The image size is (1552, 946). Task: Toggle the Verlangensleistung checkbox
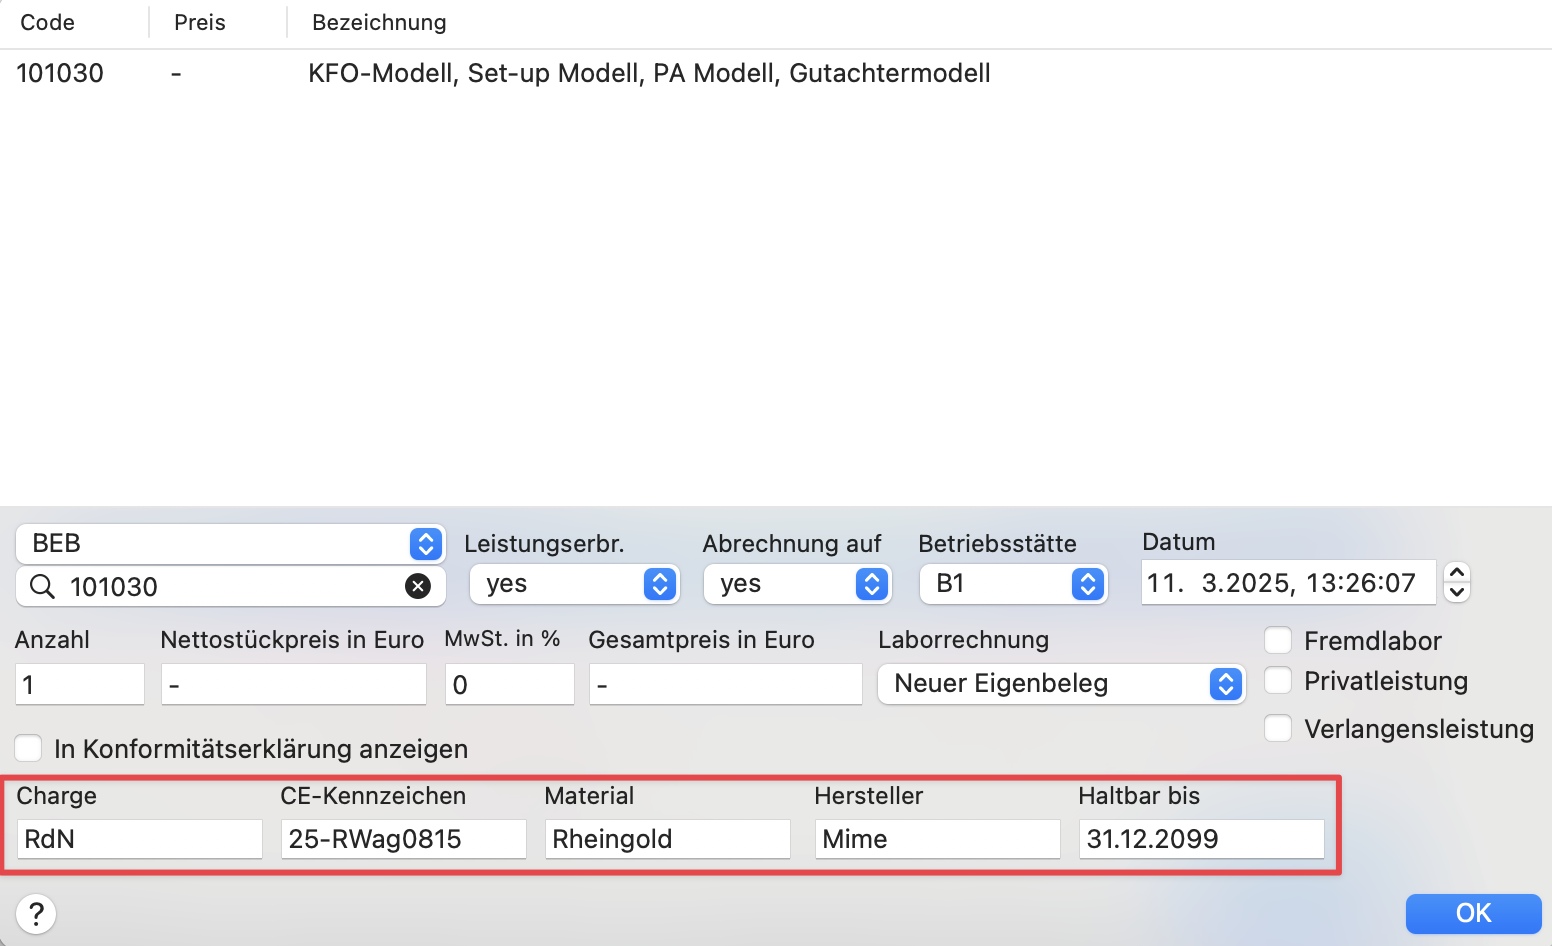tap(1278, 728)
